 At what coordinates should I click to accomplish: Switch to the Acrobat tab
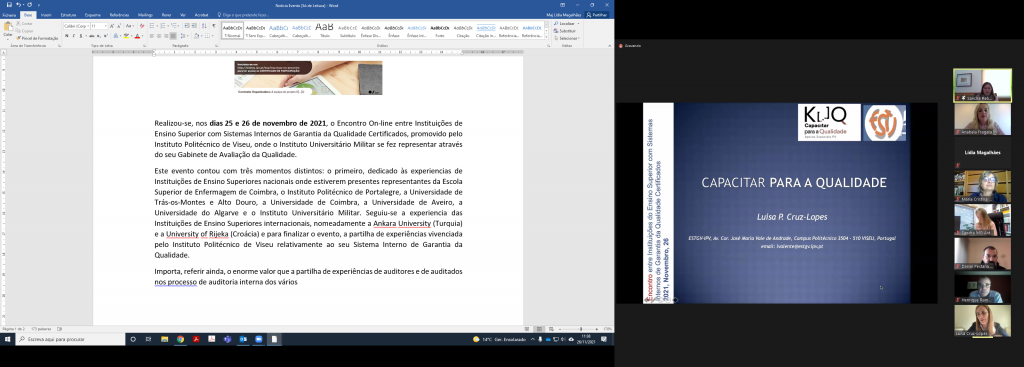201,14
